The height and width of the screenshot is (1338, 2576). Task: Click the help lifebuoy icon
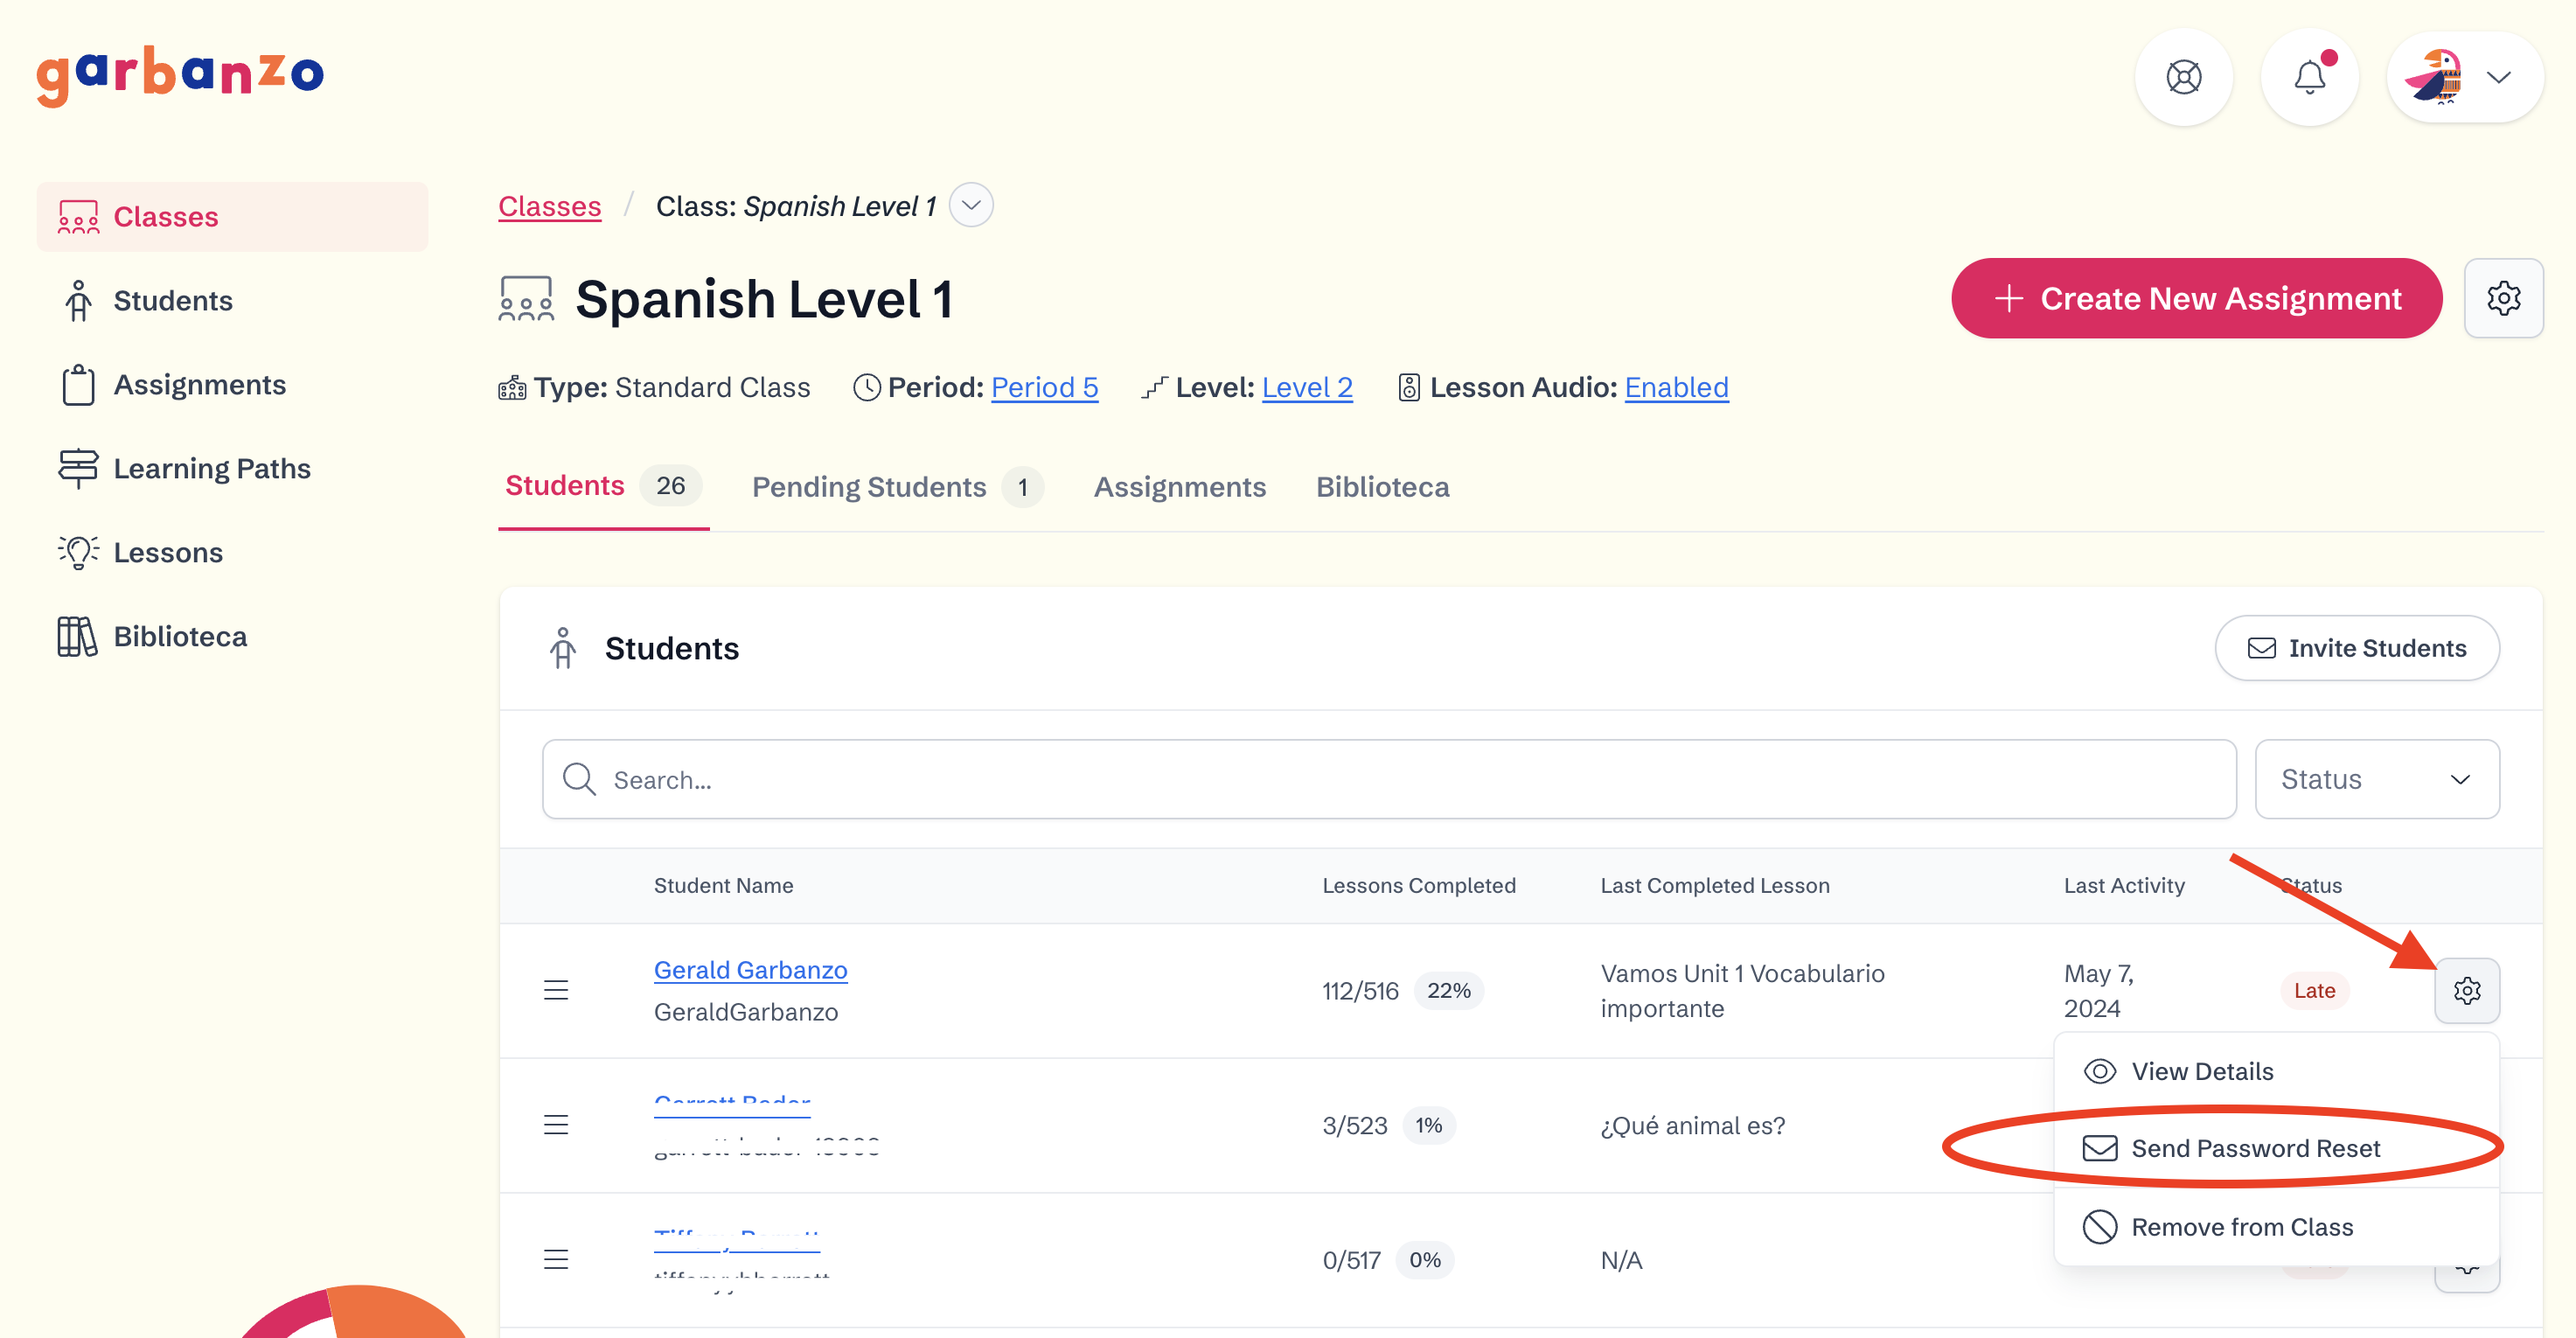click(2183, 77)
